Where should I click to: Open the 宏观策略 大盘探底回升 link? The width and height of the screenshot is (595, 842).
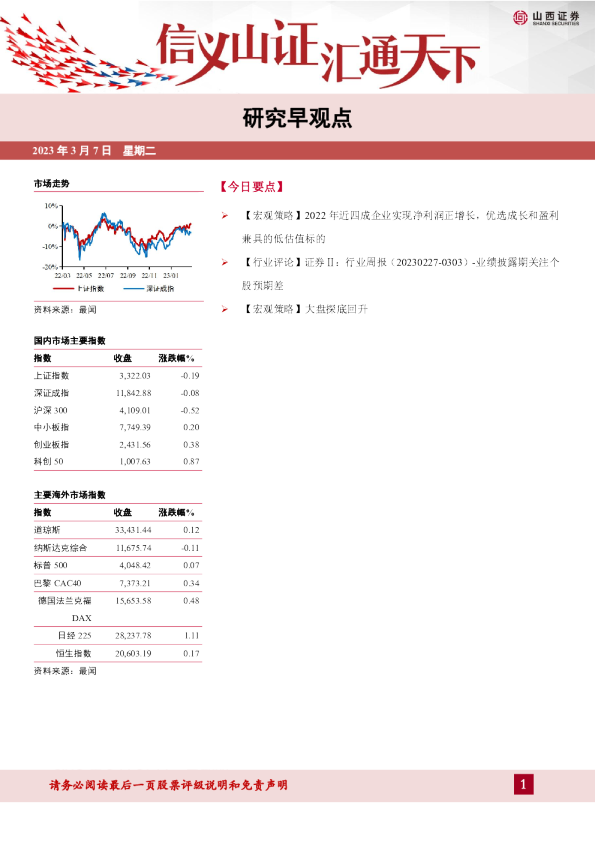(x=304, y=309)
